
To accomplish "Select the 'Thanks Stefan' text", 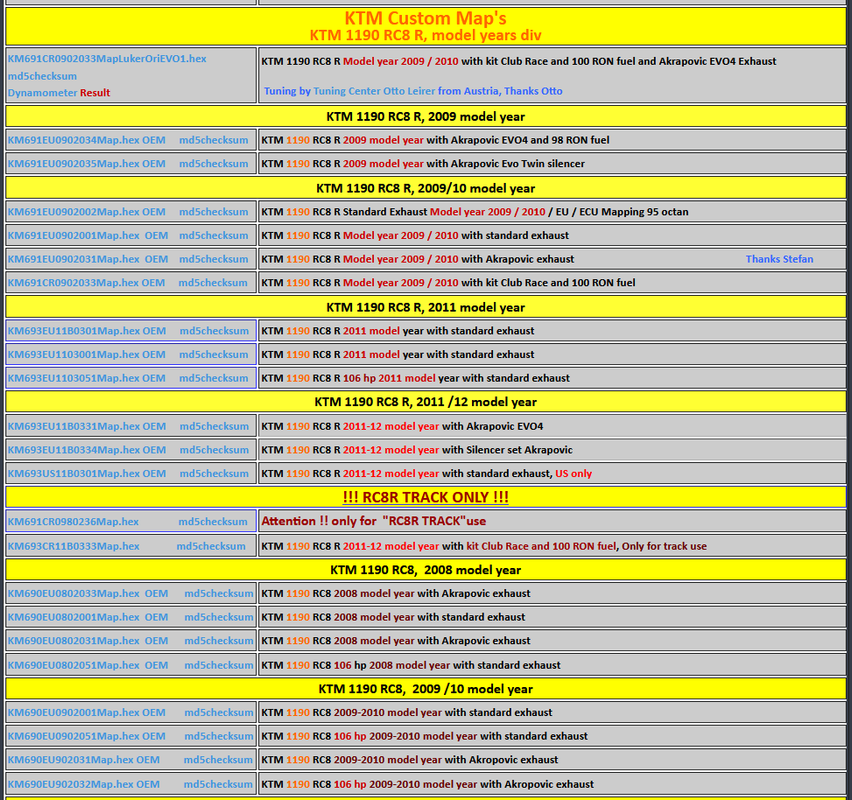I will pos(779,259).
